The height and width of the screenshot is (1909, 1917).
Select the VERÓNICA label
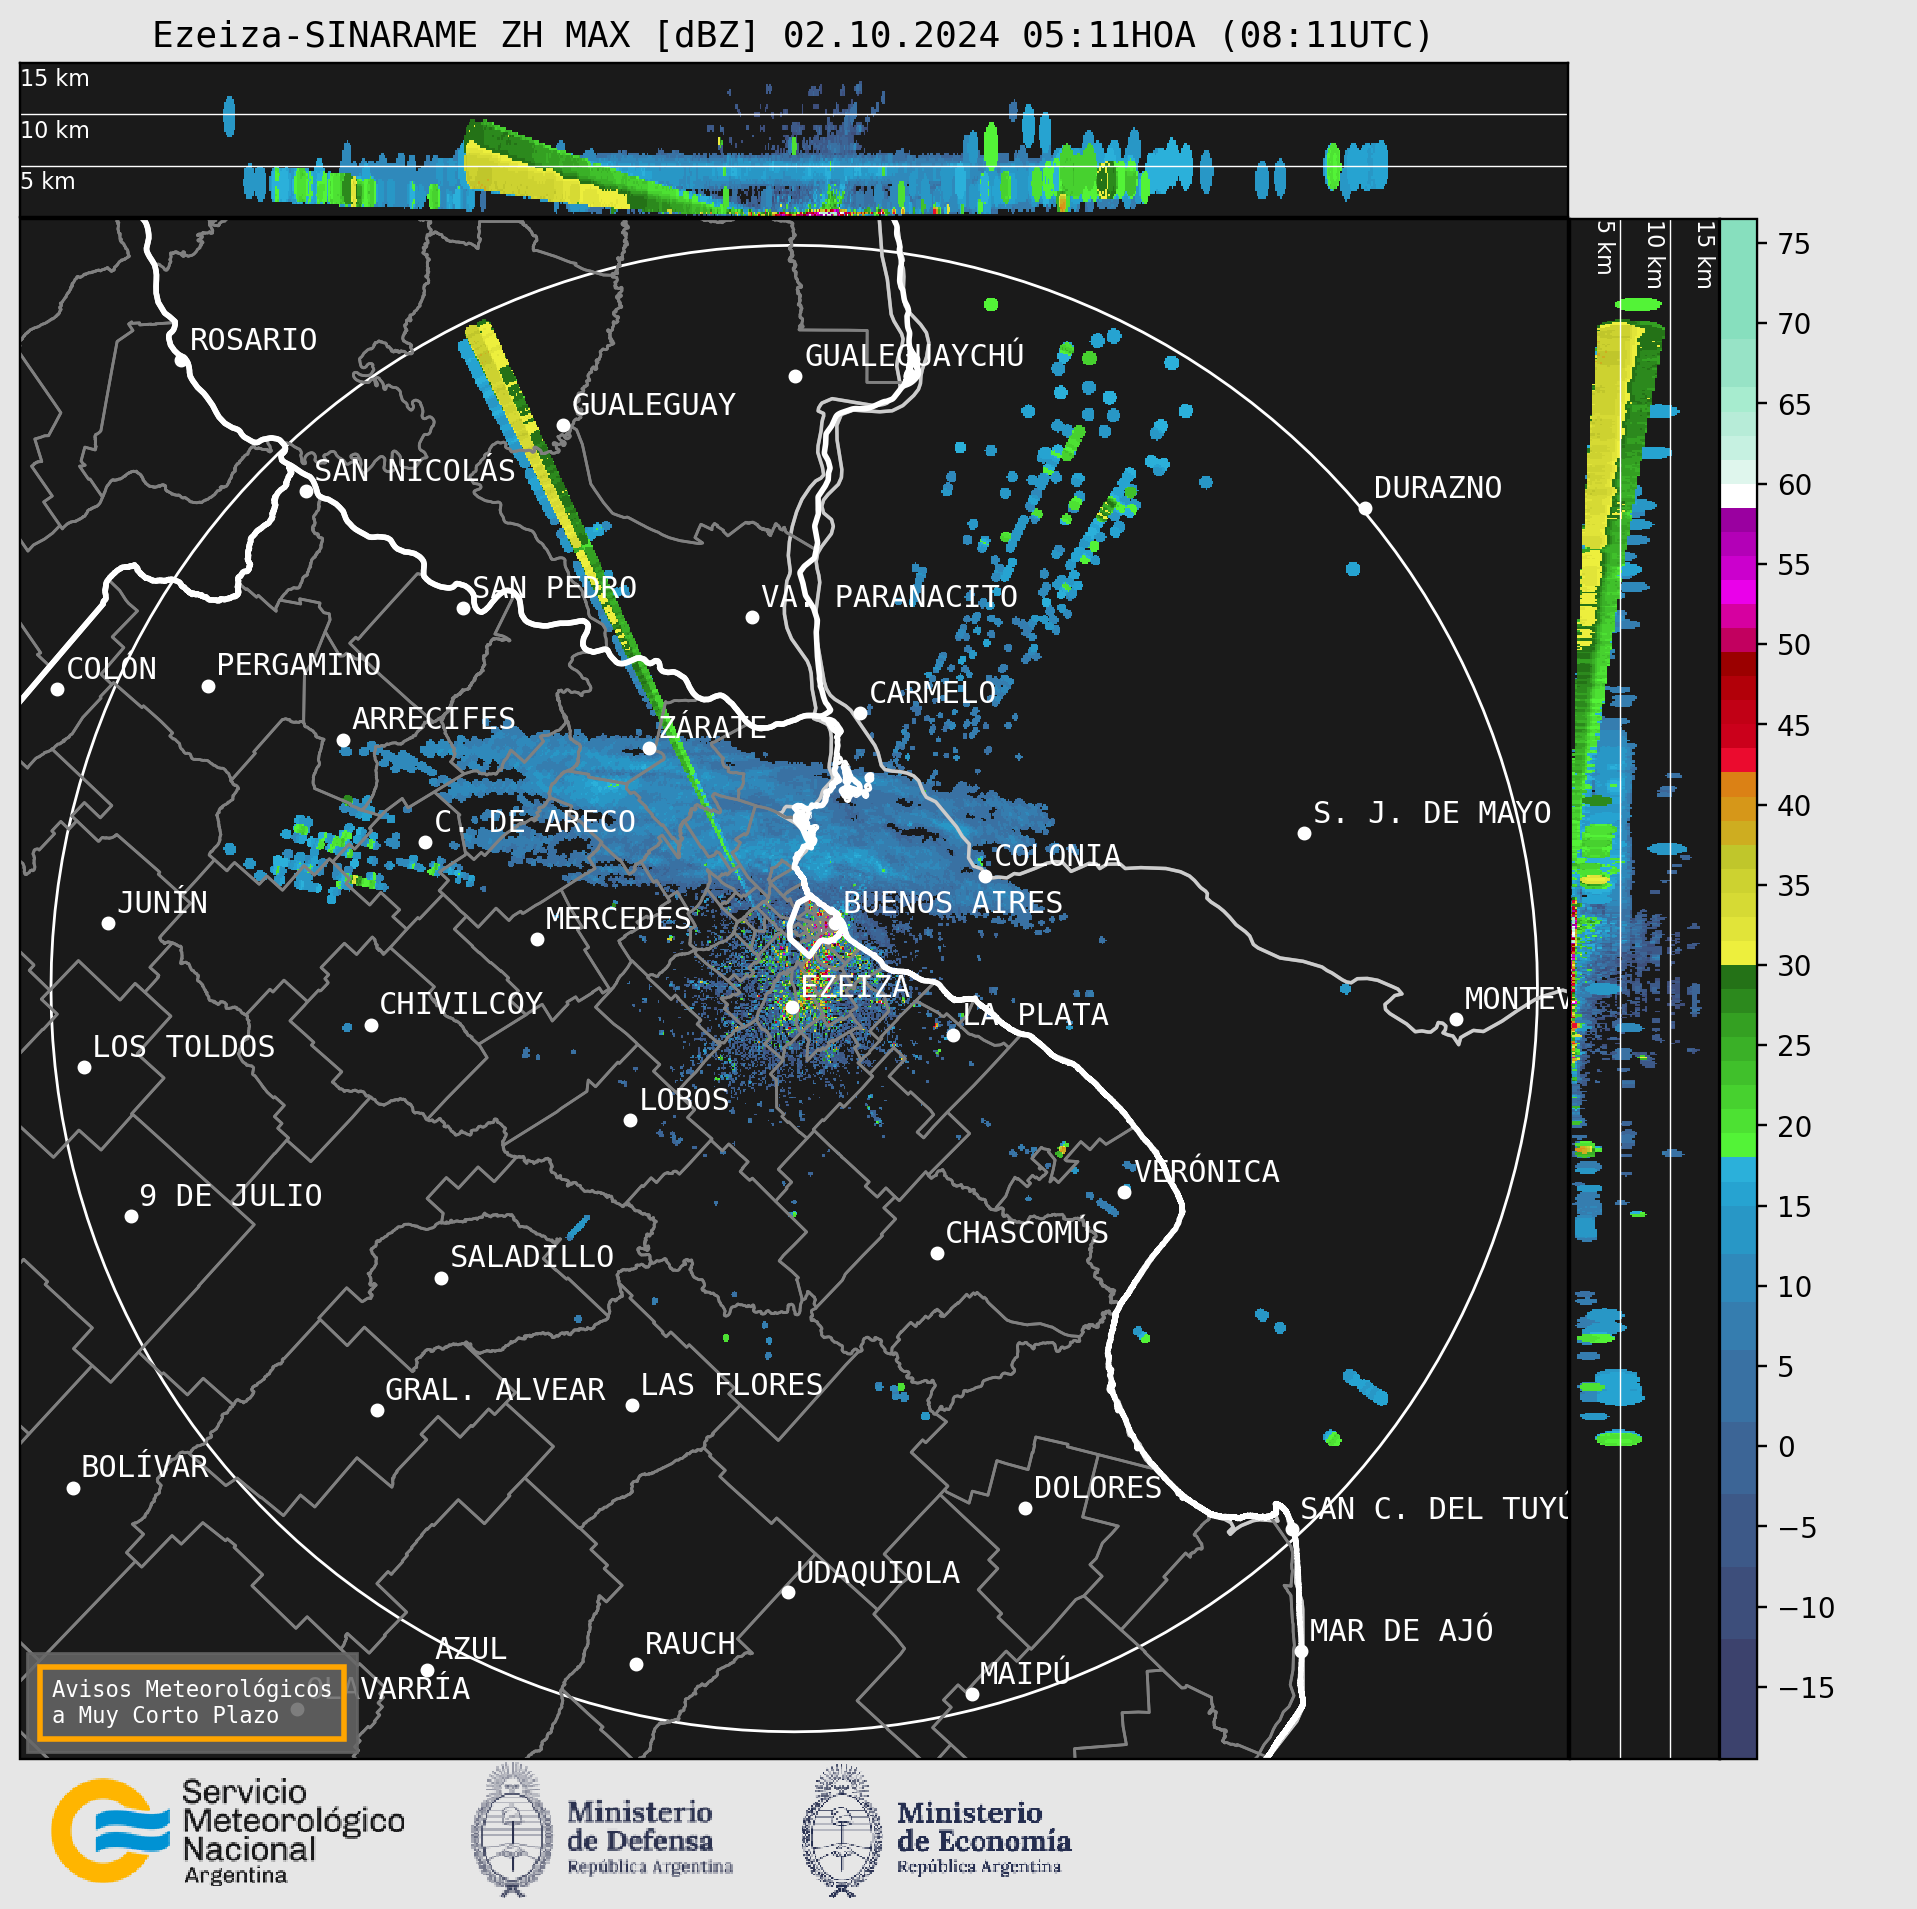(x=1206, y=1172)
